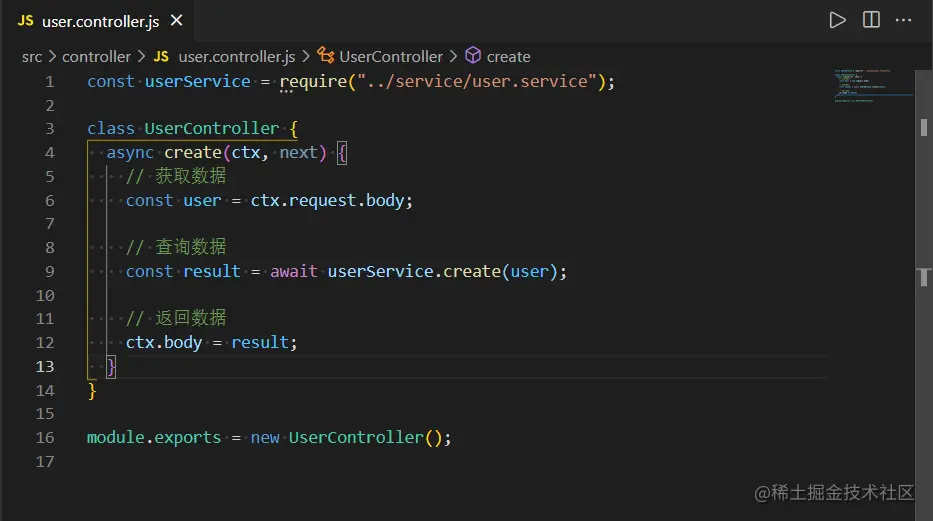Viewport: 933px width, 521px height.
Task: Click 'new UserController()' on line 16
Action: [x=347, y=438]
